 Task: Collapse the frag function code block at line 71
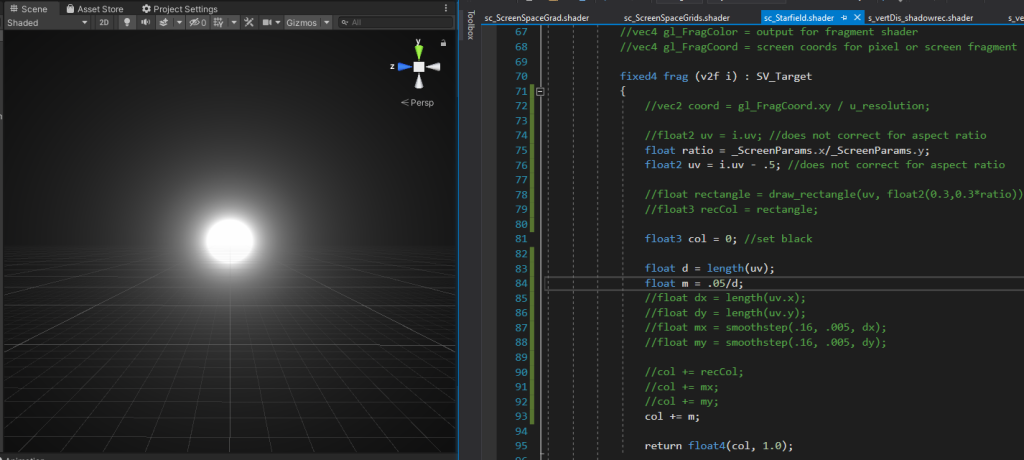pyautogui.click(x=541, y=91)
